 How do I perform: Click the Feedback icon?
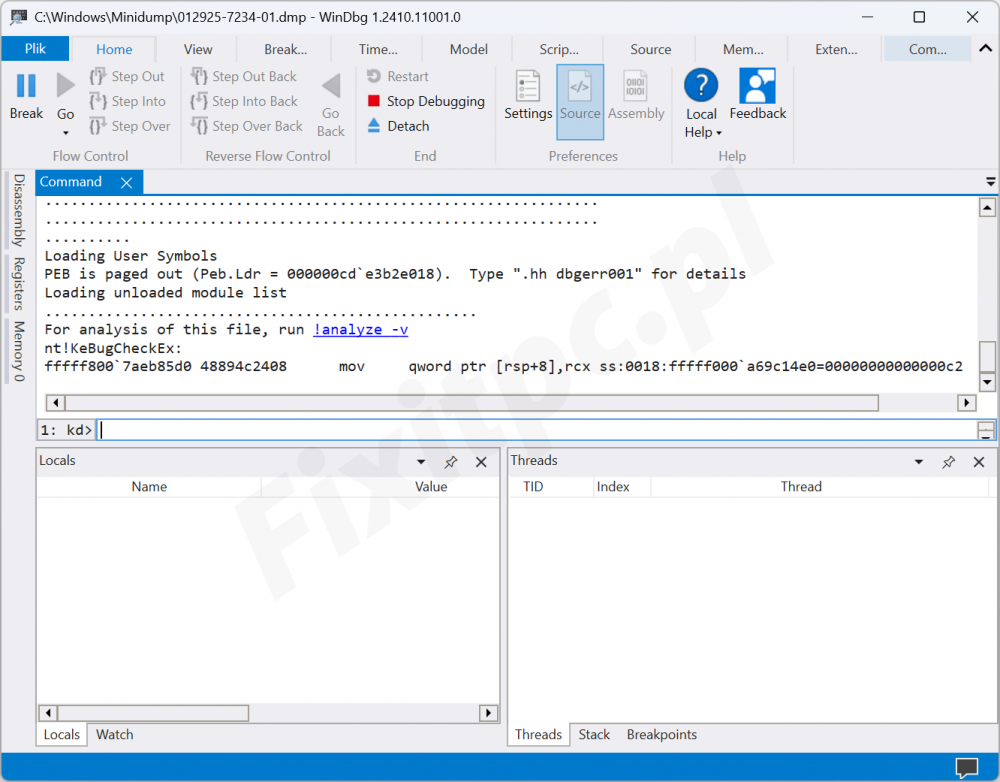click(757, 87)
